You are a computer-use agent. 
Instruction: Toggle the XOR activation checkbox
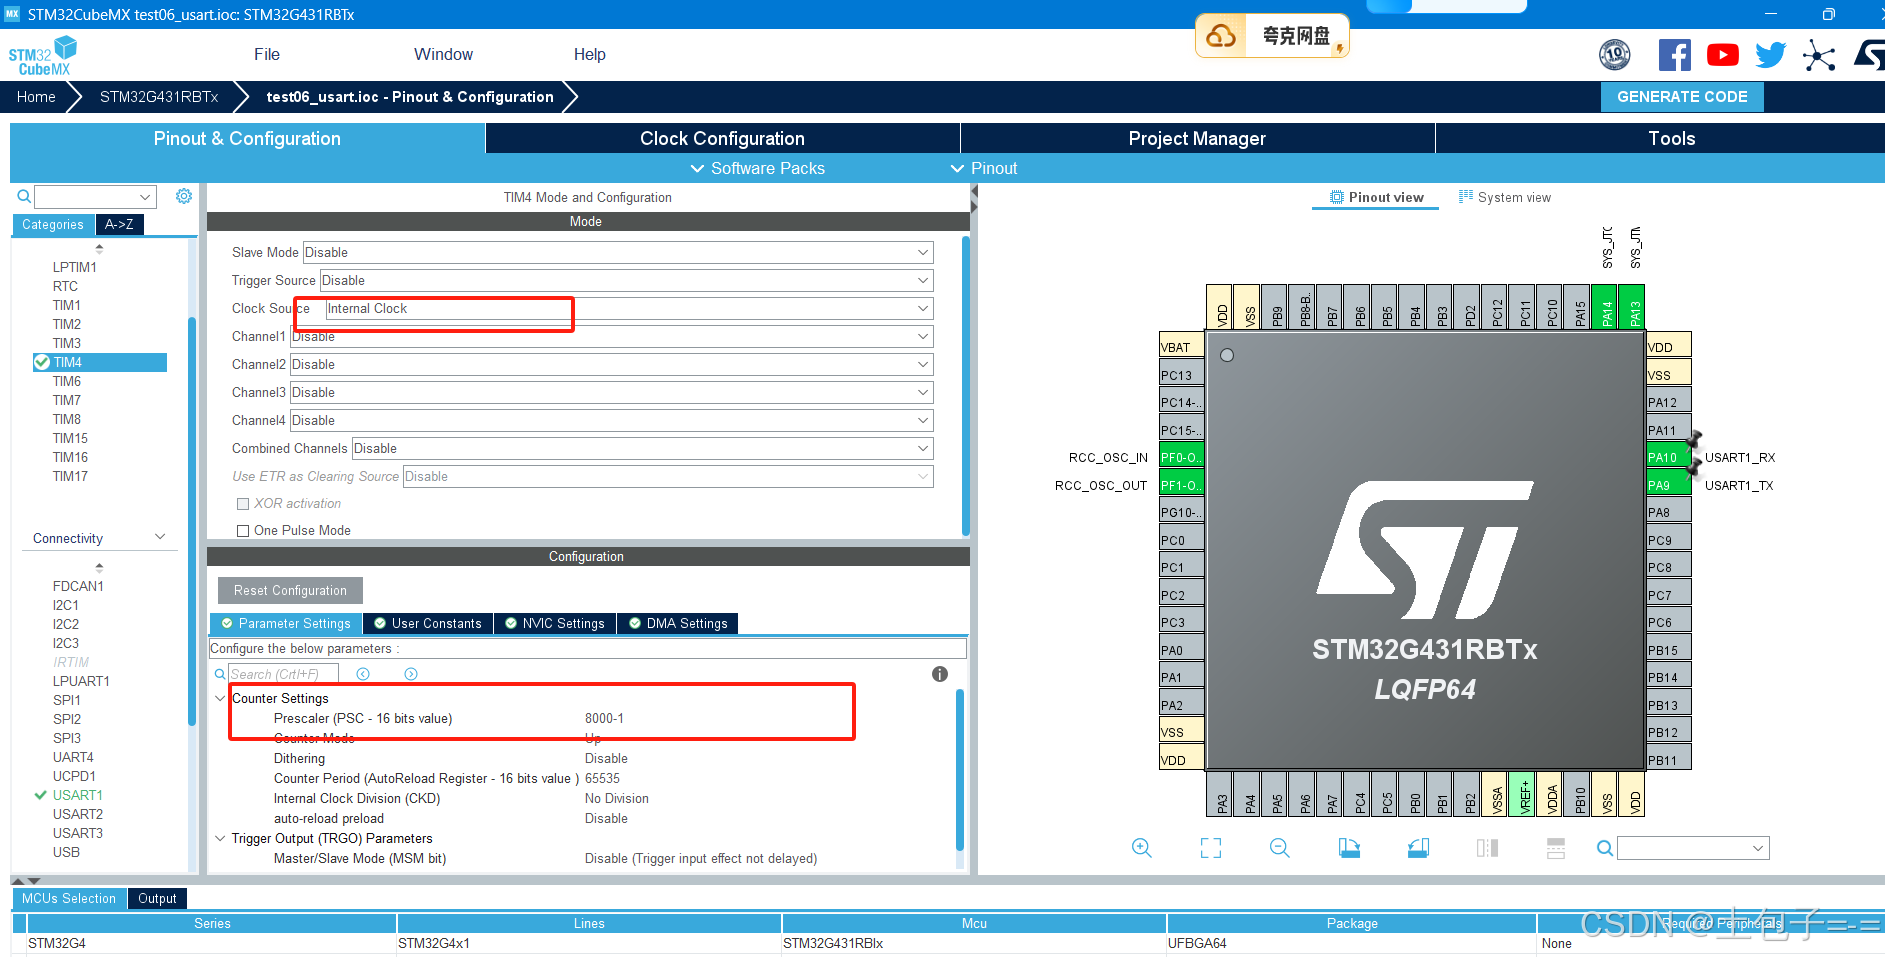click(x=242, y=504)
